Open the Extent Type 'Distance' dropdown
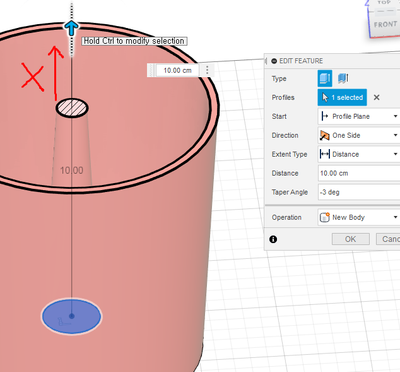Image resolution: width=400 pixels, height=372 pixels. [359, 154]
